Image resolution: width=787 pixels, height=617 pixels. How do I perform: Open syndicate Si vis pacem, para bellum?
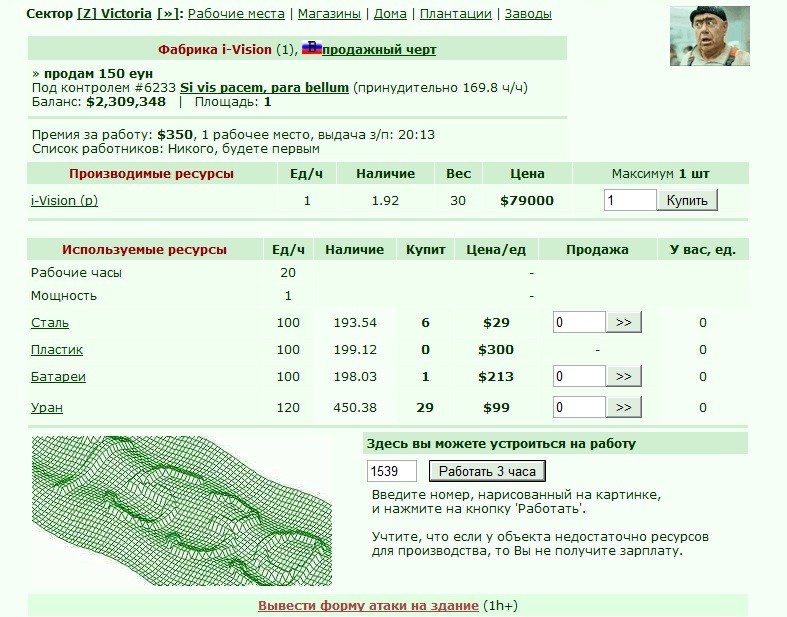click(x=265, y=88)
